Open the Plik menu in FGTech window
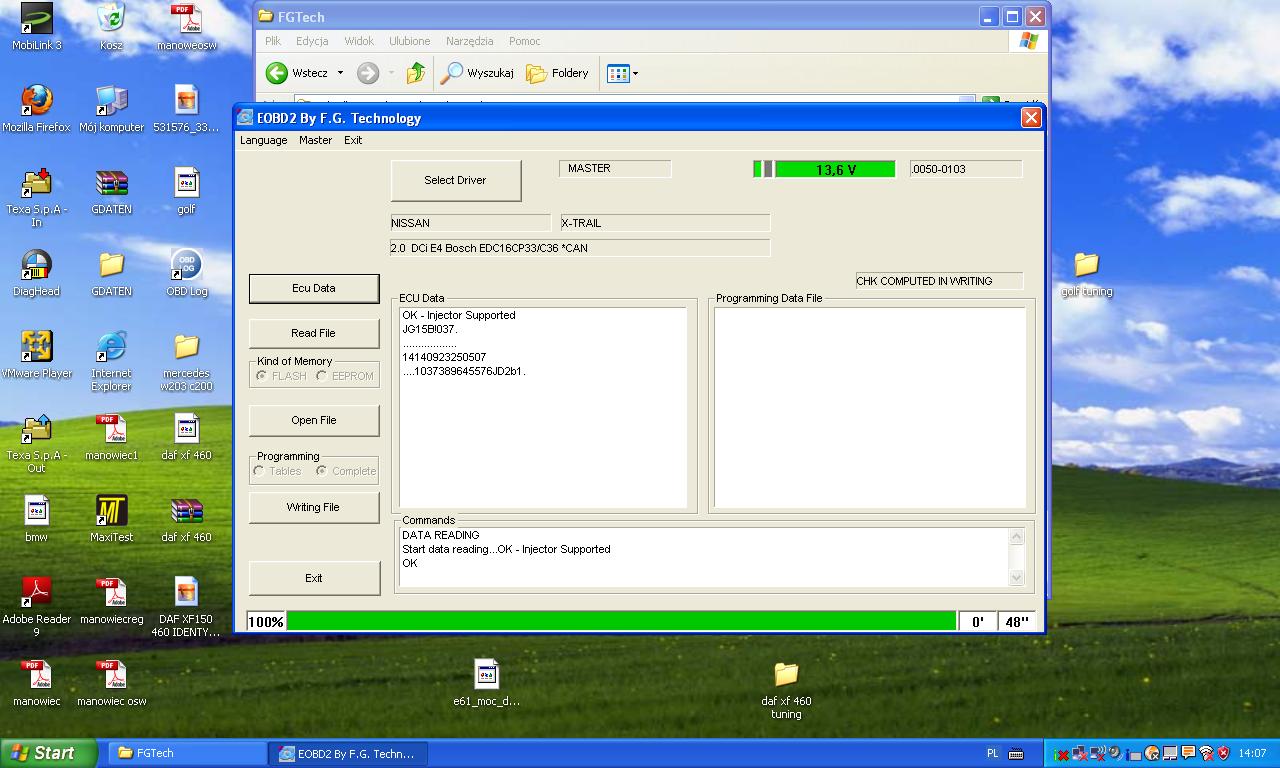Viewport: 1280px width, 768px height. (x=273, y=41)
